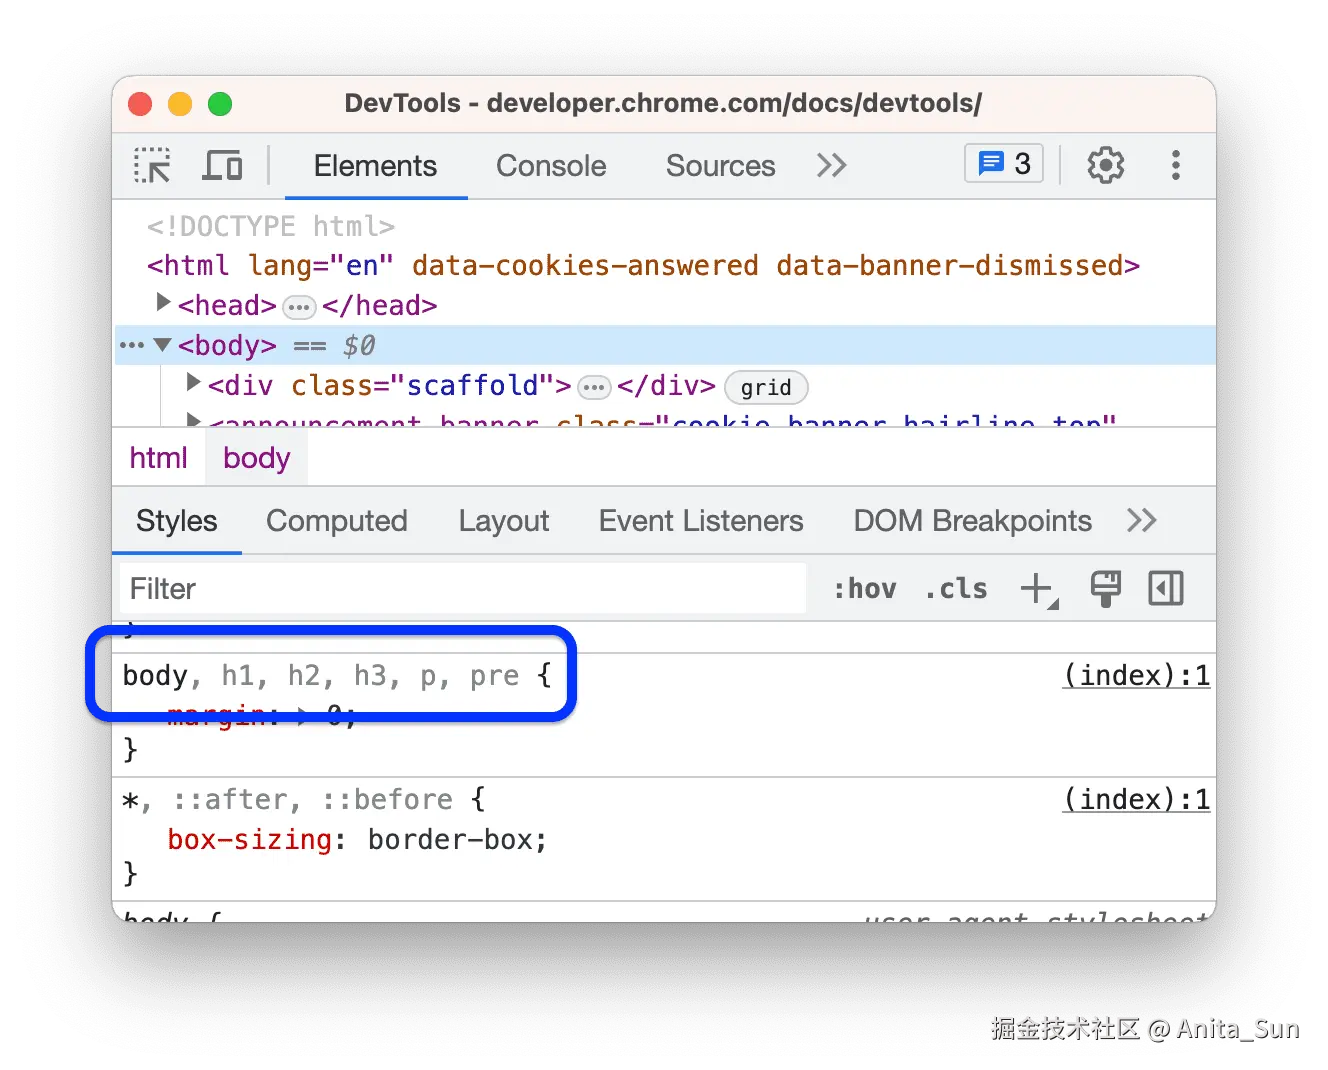Switch to the Sources tab
This screenshot has height=1070, width=1328.
pyautogui.click(x=720, y=166)
